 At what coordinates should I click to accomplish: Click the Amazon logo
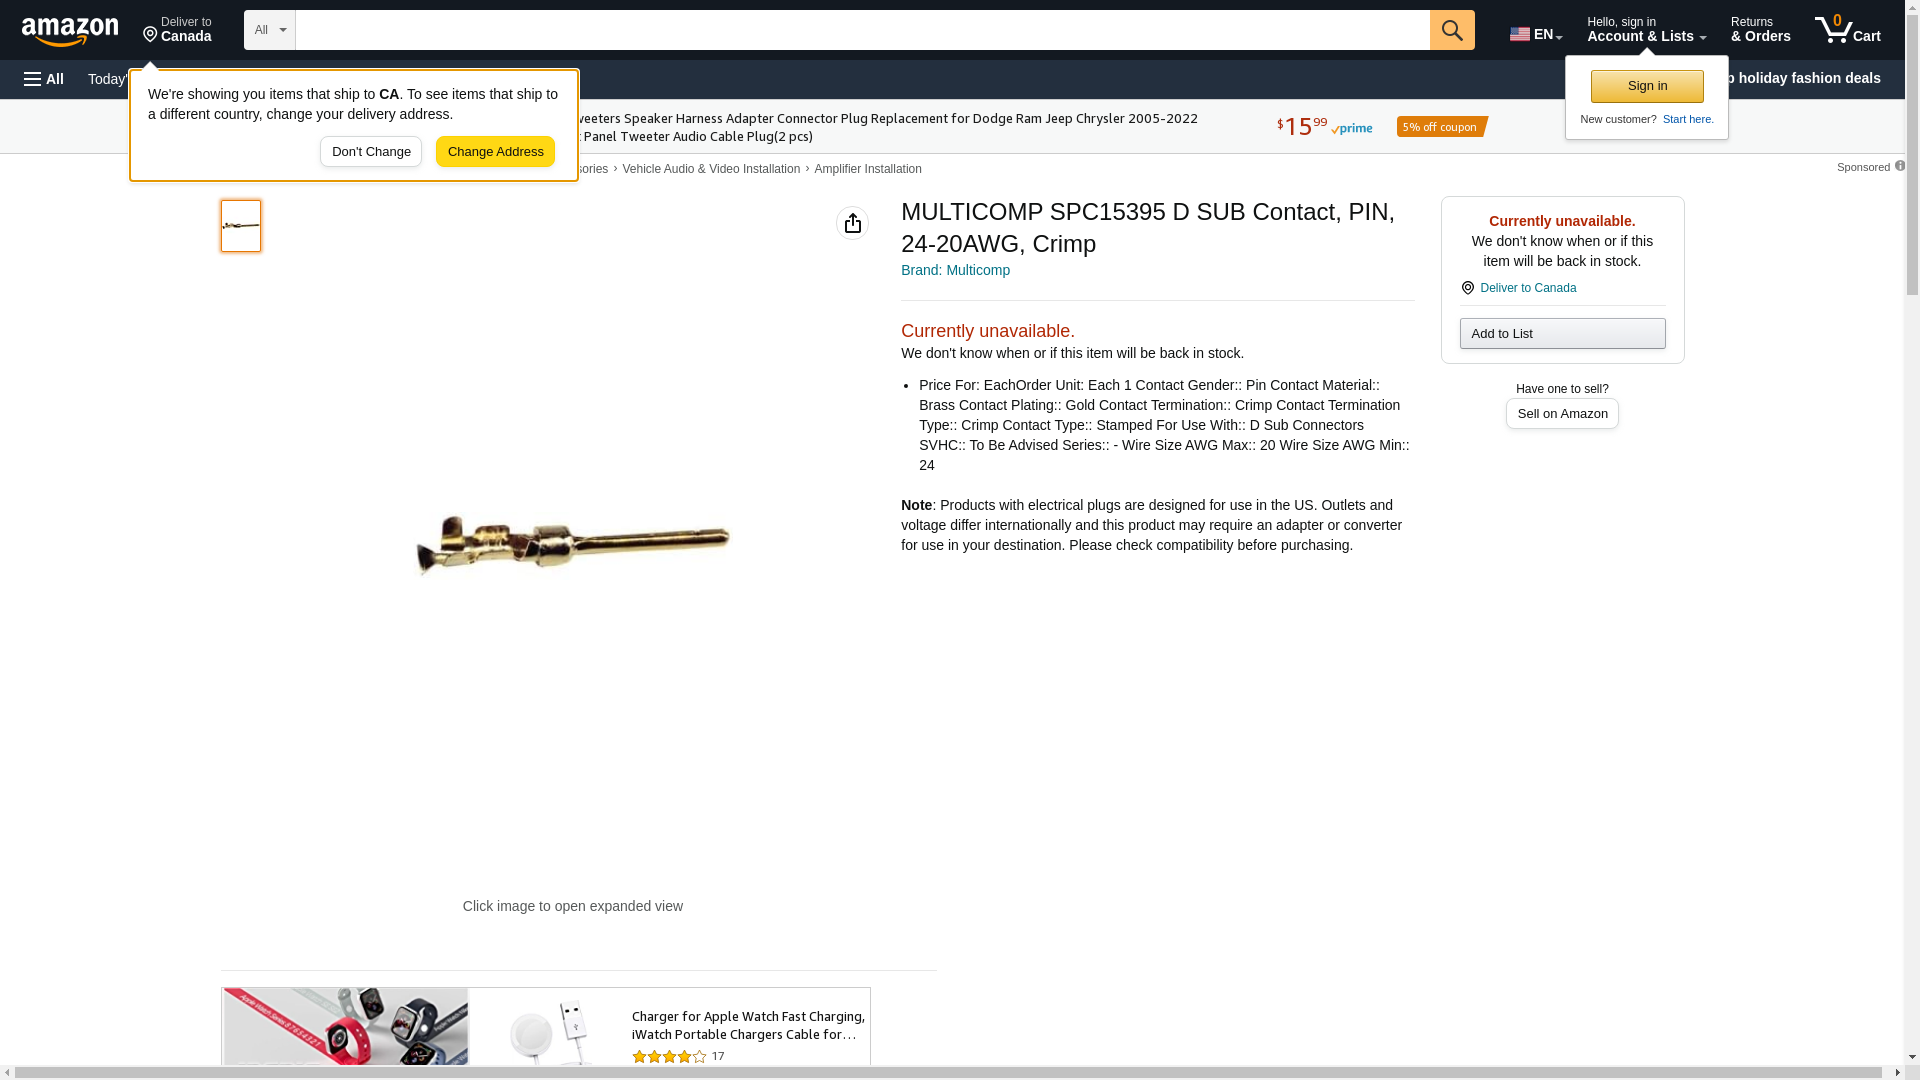click(x=70, y=32)
